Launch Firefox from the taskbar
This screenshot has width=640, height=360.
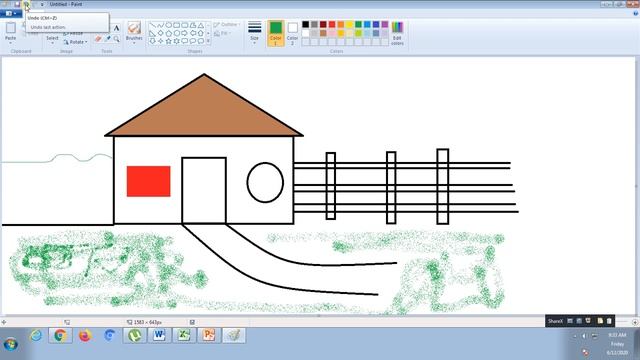click(85, 336)
